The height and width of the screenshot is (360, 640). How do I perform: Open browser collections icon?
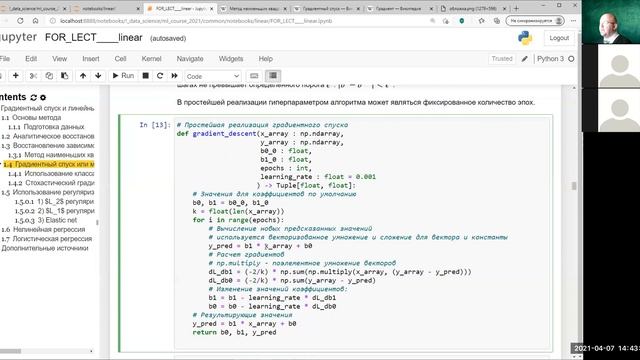[497, 21]
